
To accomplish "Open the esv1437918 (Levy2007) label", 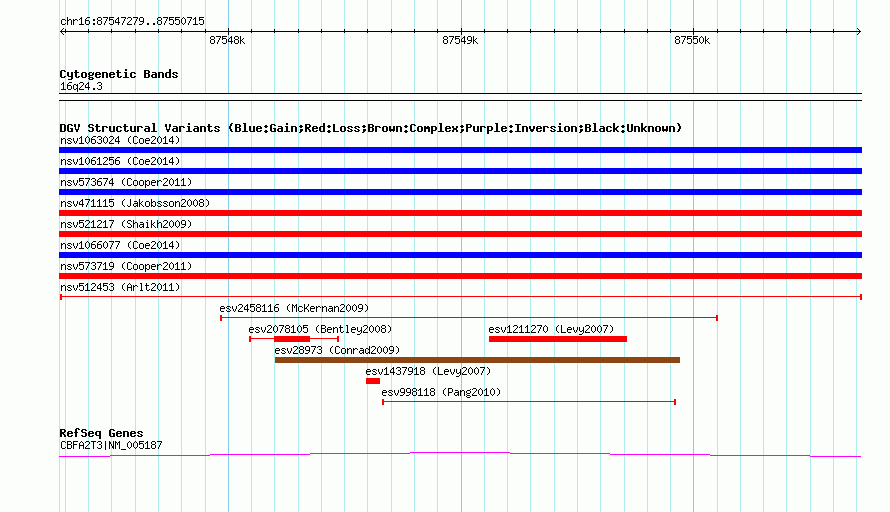I will pyautogui.click(x=428, y=371).
